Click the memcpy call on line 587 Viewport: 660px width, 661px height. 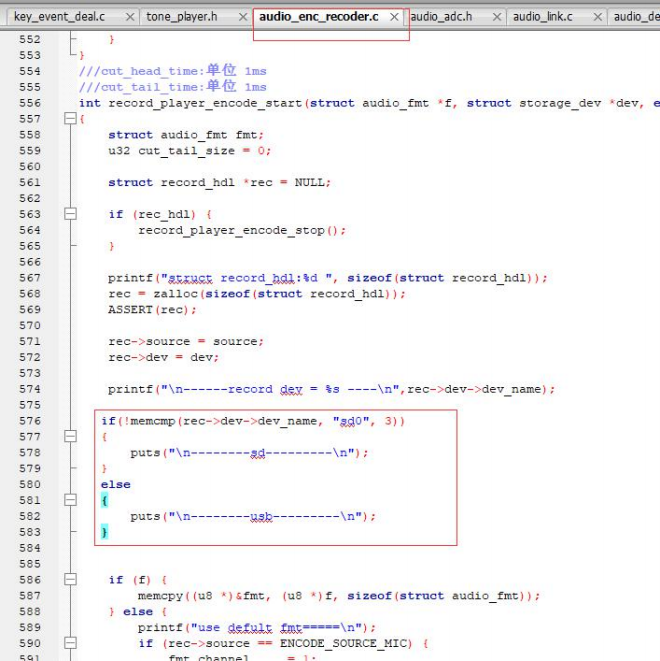pos(339,596)
